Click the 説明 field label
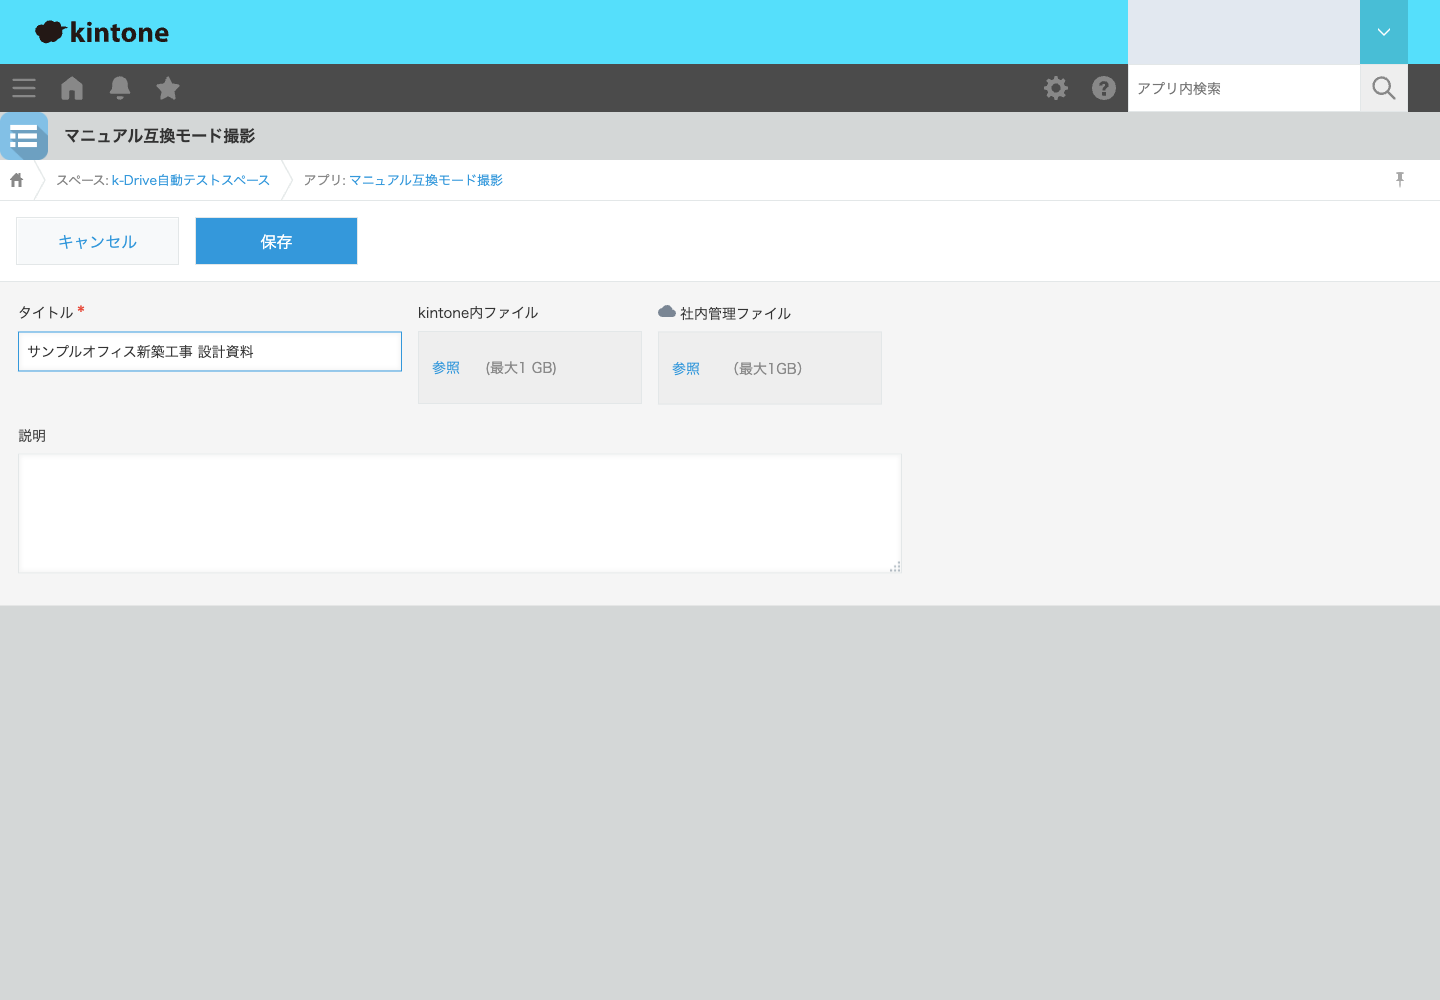This screenshot has width=1440, height=1000. 32,436
